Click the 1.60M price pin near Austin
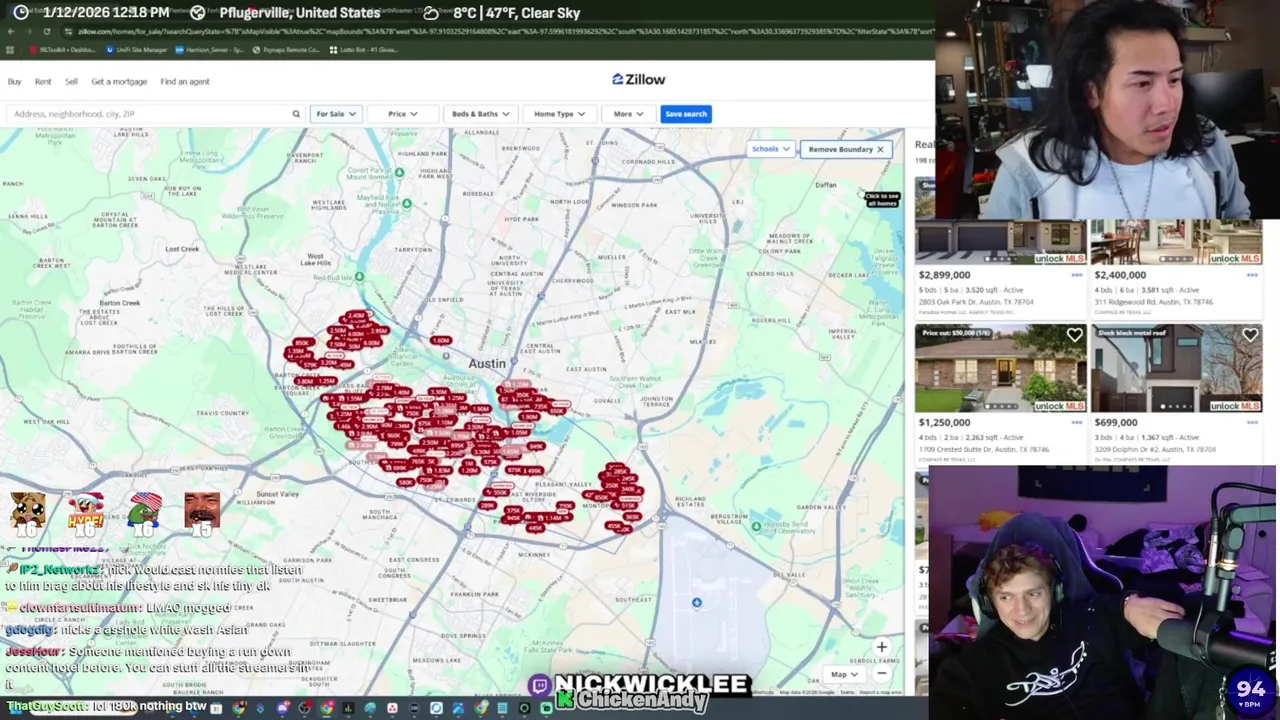Screen dimensions: 1280x720 tap(441, 341)
